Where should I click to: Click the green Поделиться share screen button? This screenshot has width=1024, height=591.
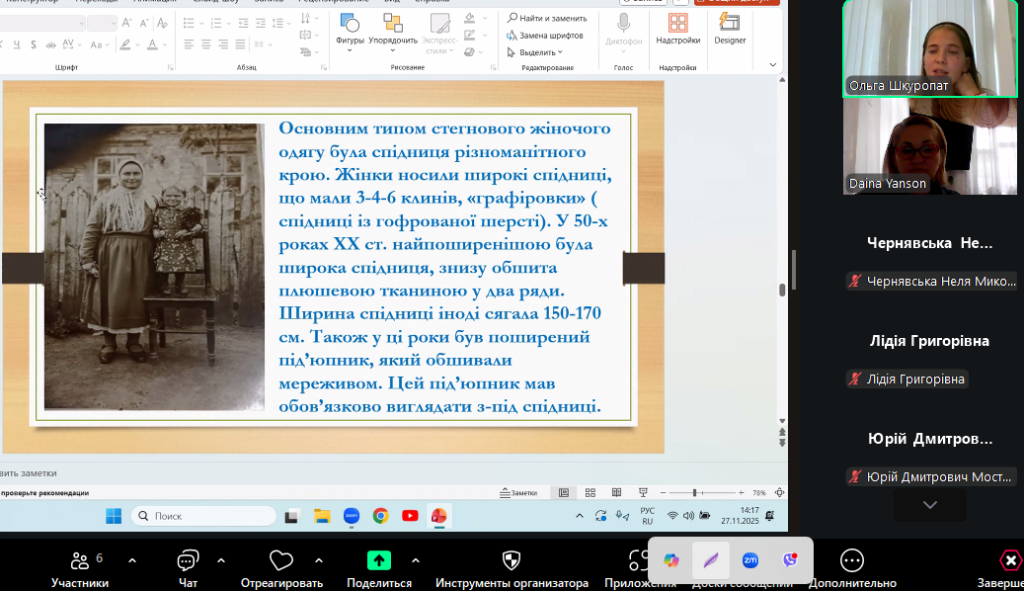pos(379,561)
